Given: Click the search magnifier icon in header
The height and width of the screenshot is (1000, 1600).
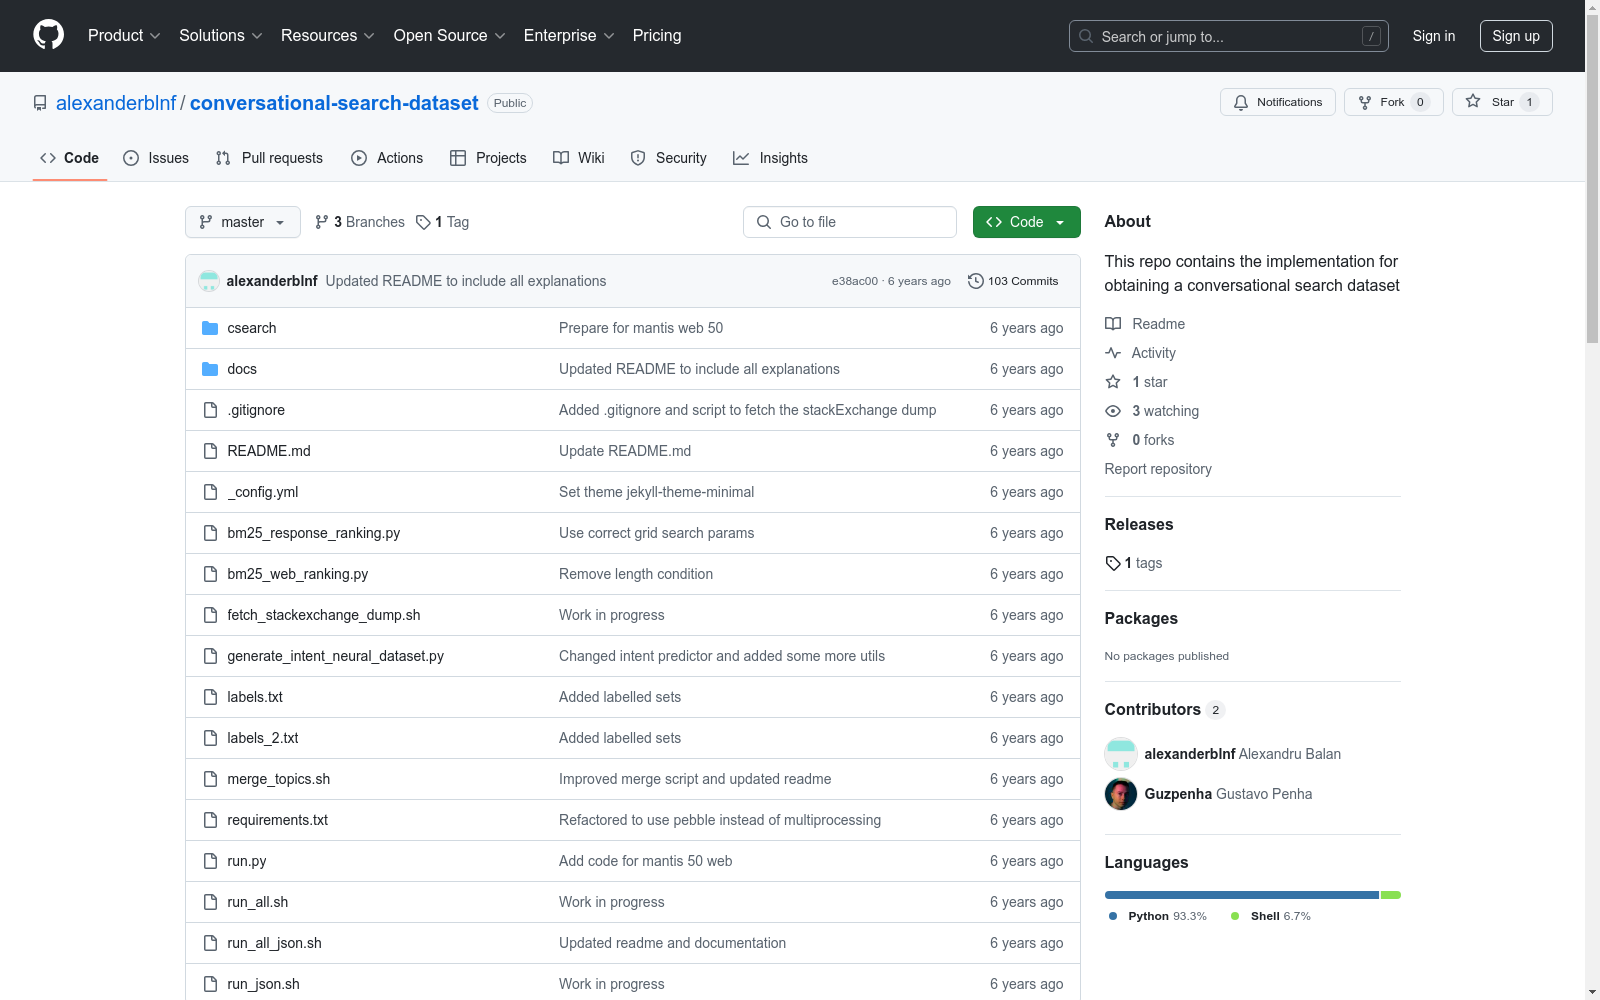Looking at the screenshot, I should pyautogui.click(x=1086, y=36).
